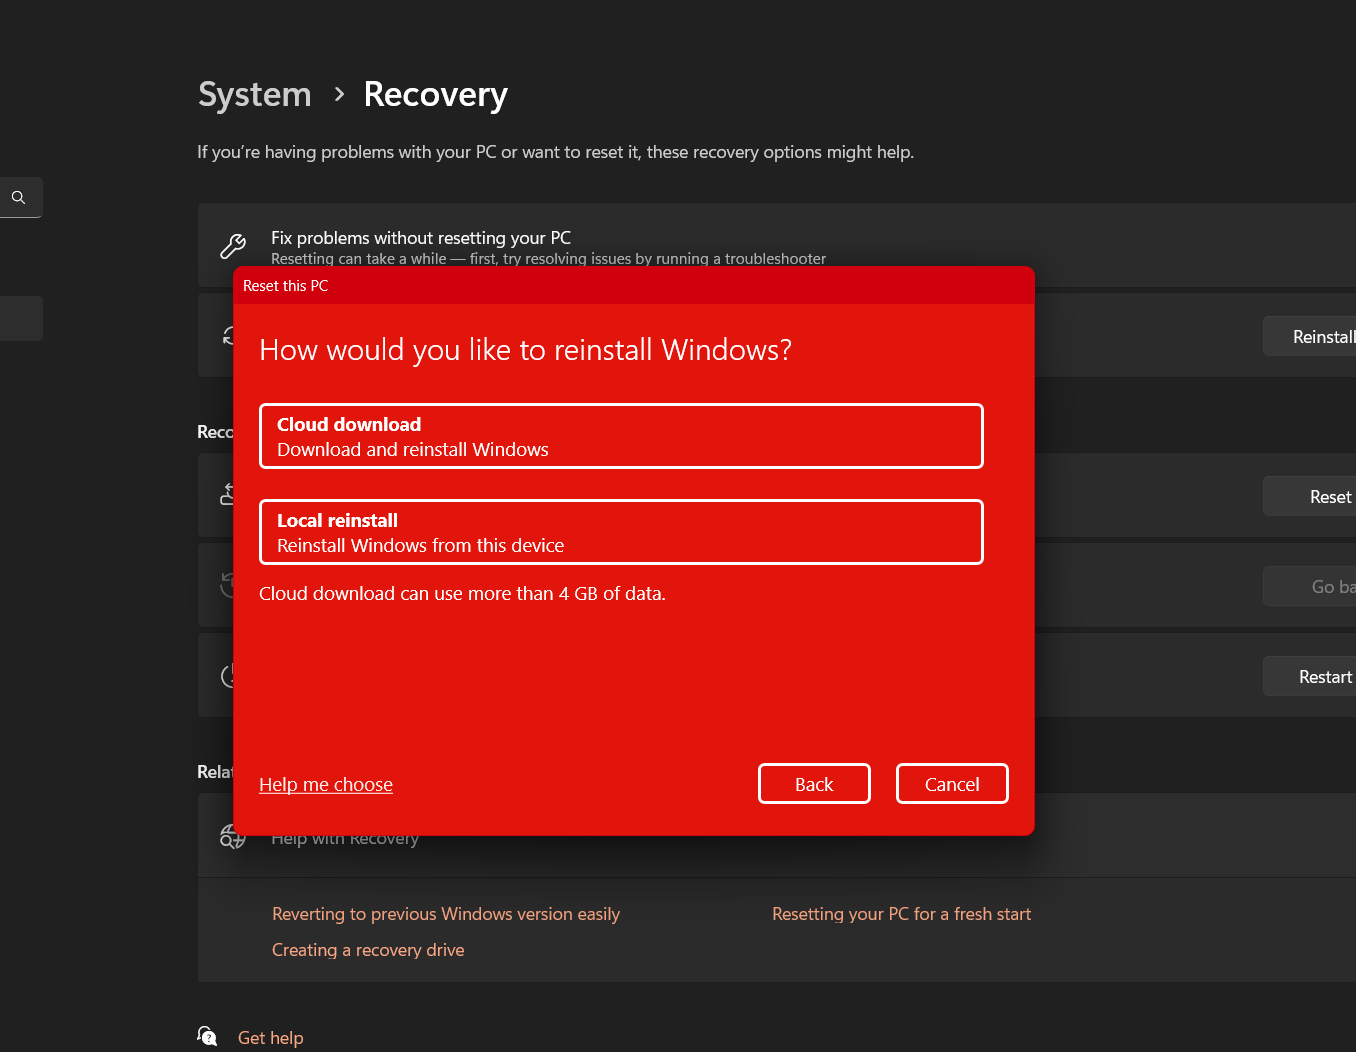This screenshot has height=1052, width=1356.
Task: Navigate to System via the breadcrumb
Action: click(x=254, y=93)
